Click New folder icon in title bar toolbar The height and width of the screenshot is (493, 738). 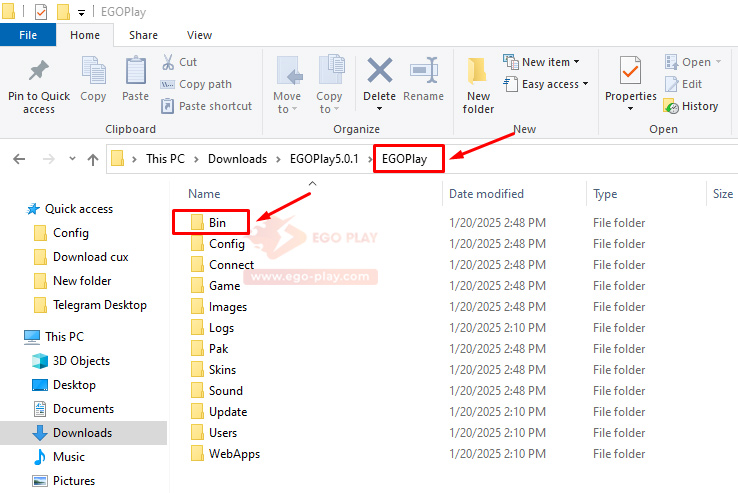(64, 12)
